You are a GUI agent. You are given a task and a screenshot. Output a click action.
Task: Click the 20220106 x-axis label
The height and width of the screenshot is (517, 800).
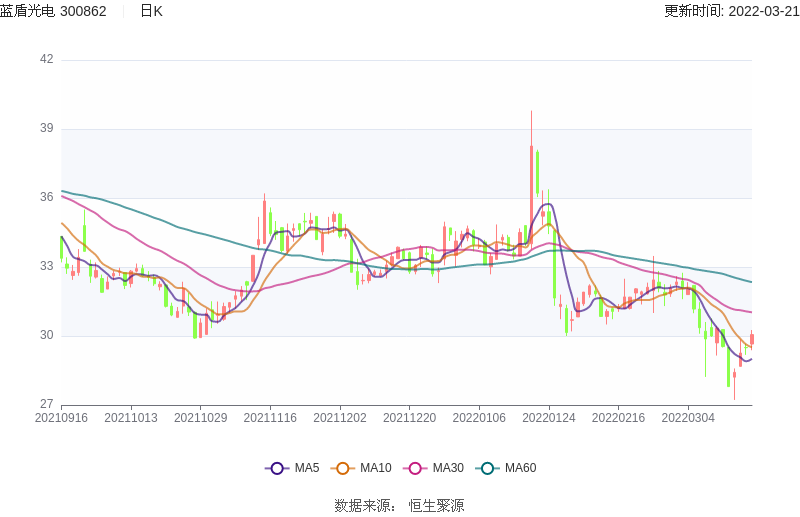479,418
